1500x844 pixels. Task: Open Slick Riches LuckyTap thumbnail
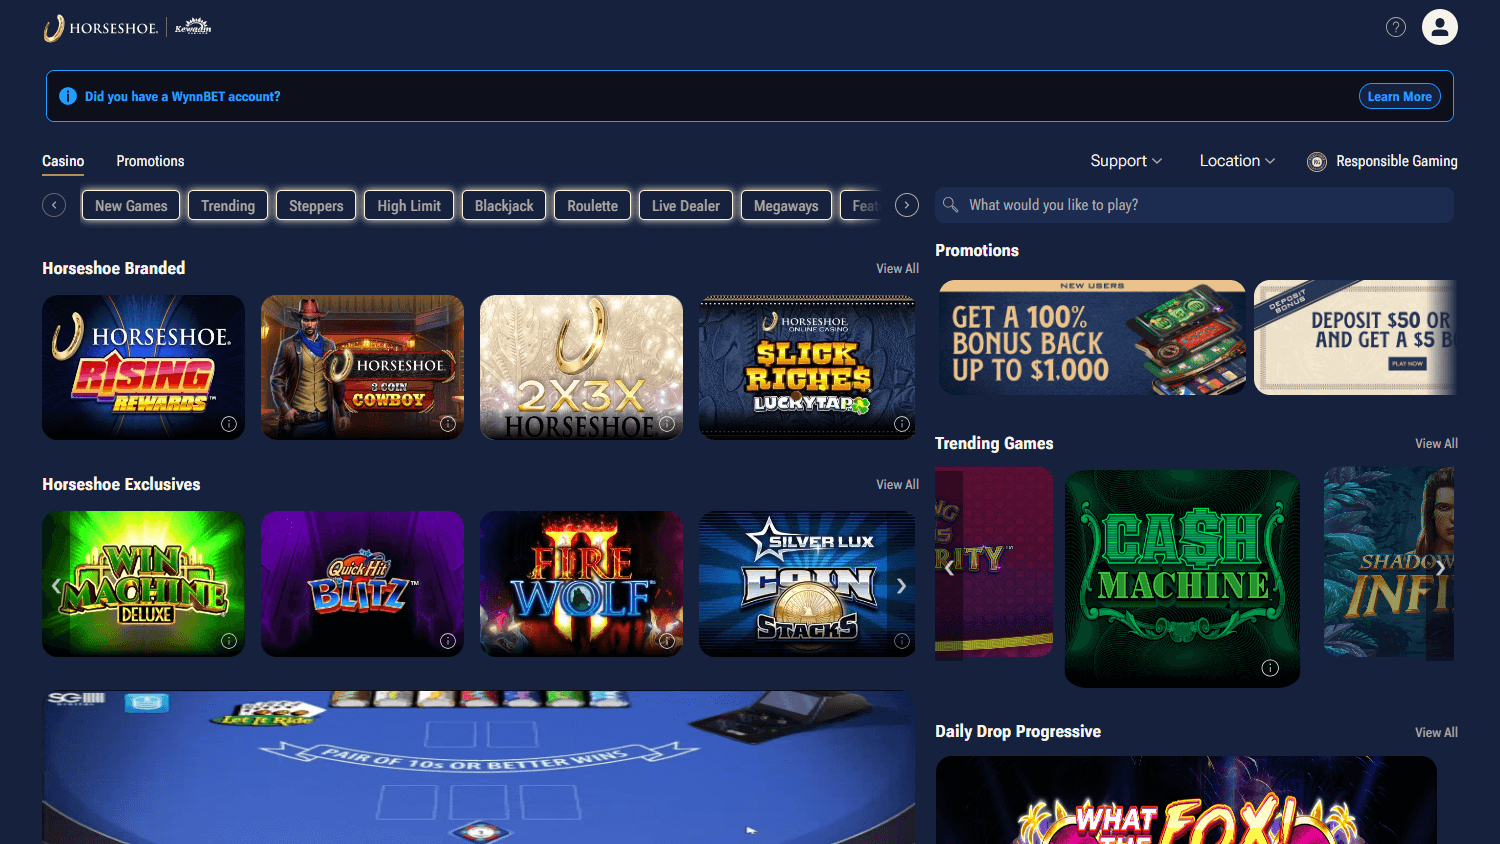(x=807, y=367)
